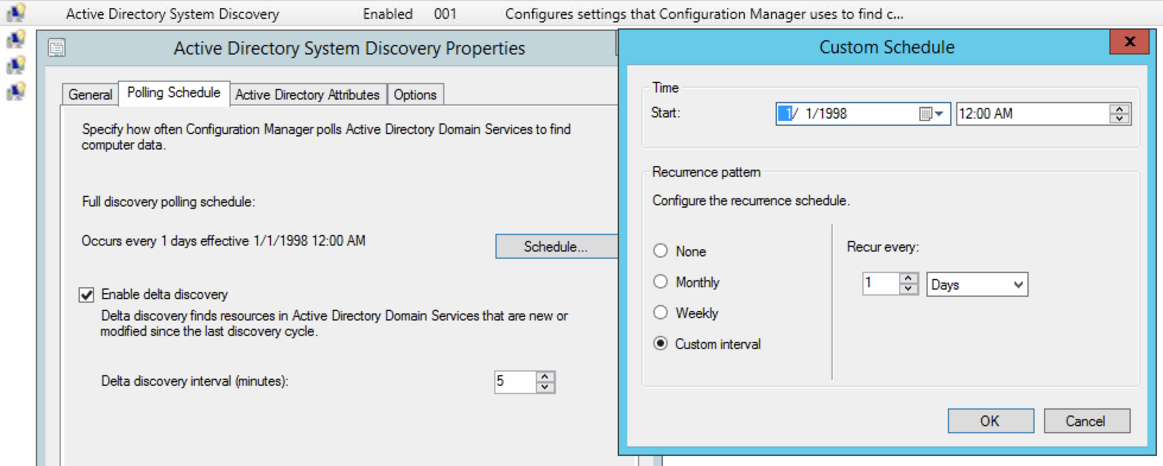Viewport: 1163px width, 466px height.
Task: Switch to the General tab
Action: click(90, 95)
